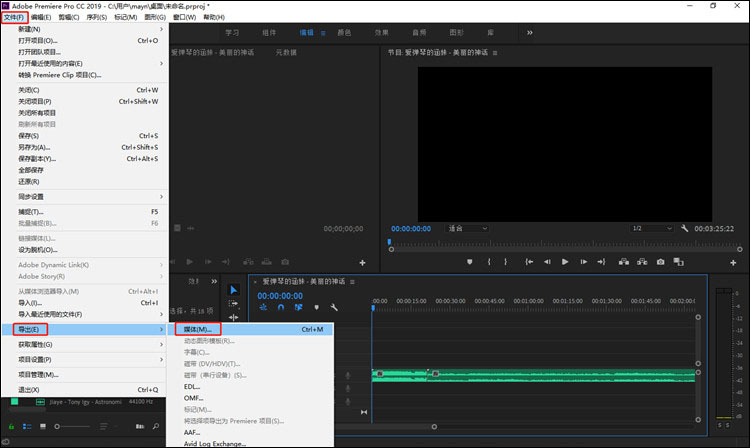Switch to the Color workspace tab

(x=344, y=33)
